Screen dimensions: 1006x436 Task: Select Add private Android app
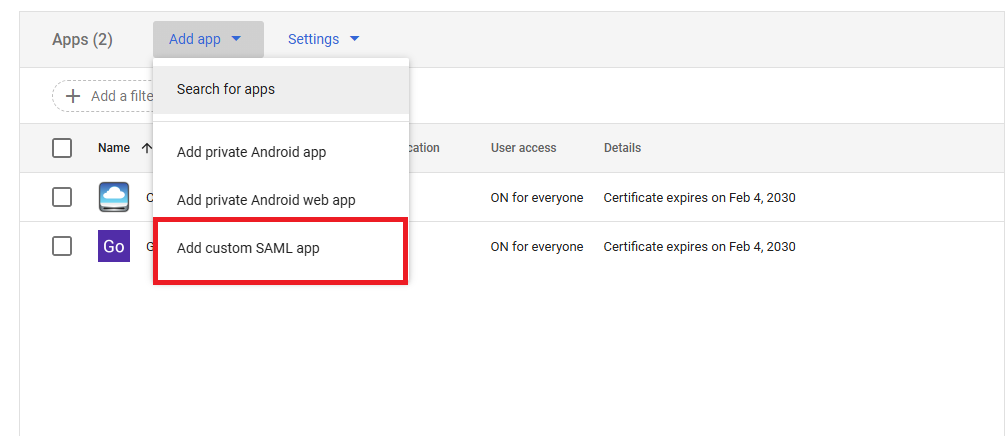tap(280, 153)
